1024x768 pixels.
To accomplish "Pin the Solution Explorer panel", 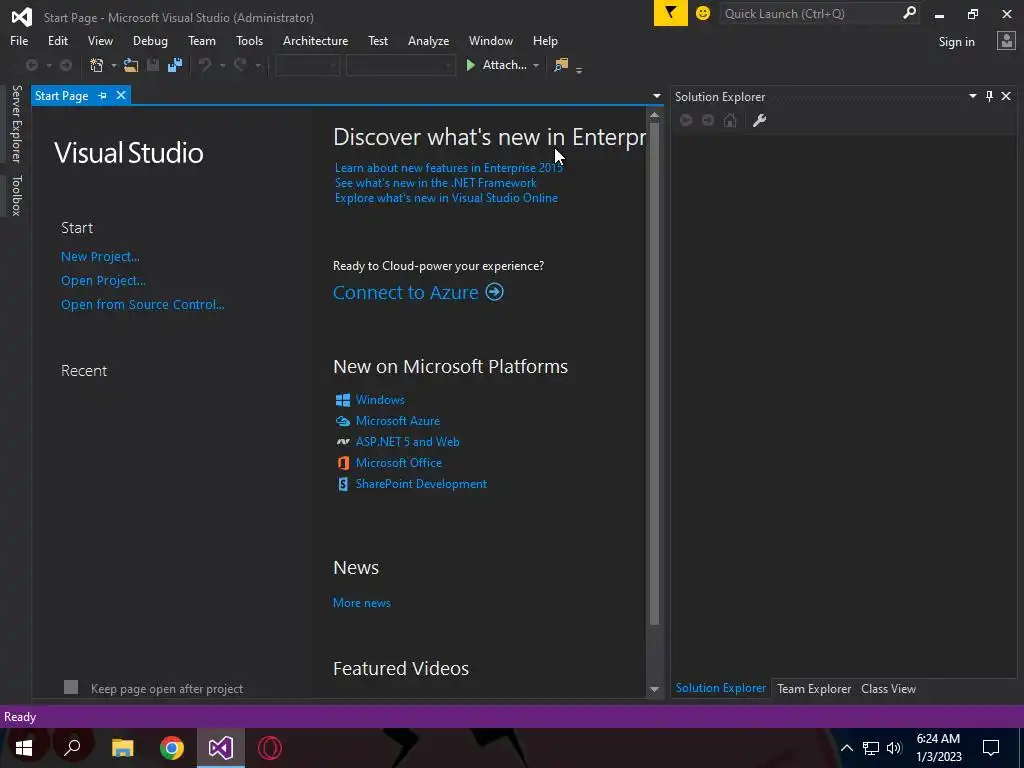I will coord(989,96).
